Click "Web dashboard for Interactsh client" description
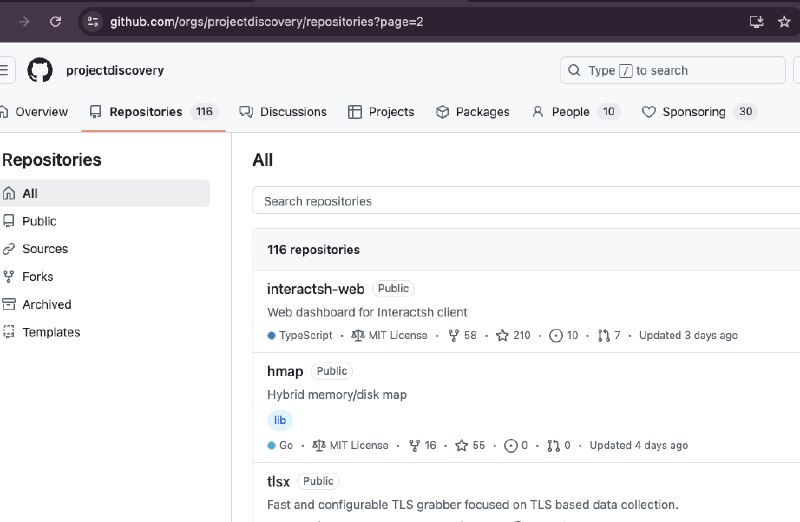The width and height of the screenshot is (800, 522). click(367, 312)
